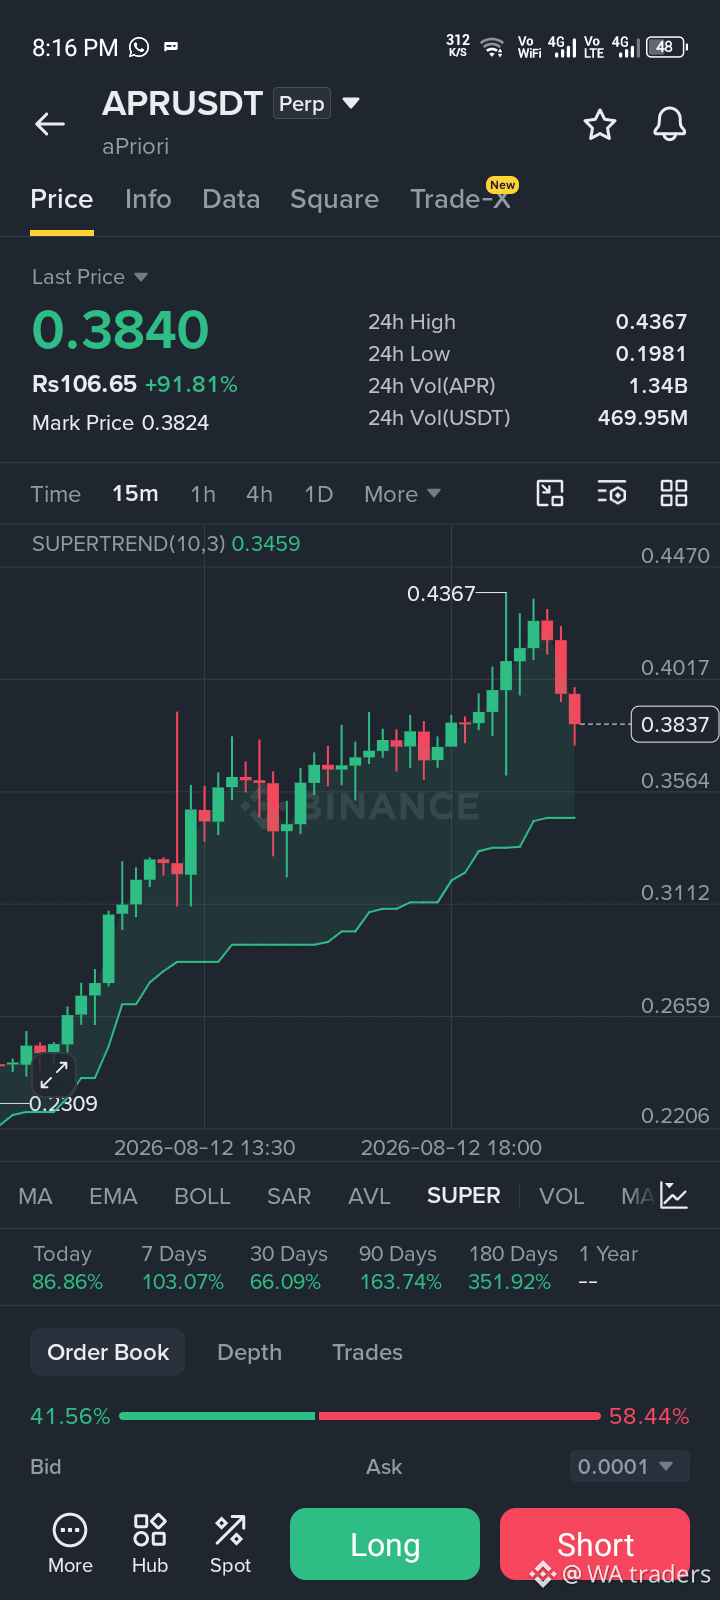Open the More menu in the bottom bar
Screen dimensions: 720x1600
point(70,1544)
